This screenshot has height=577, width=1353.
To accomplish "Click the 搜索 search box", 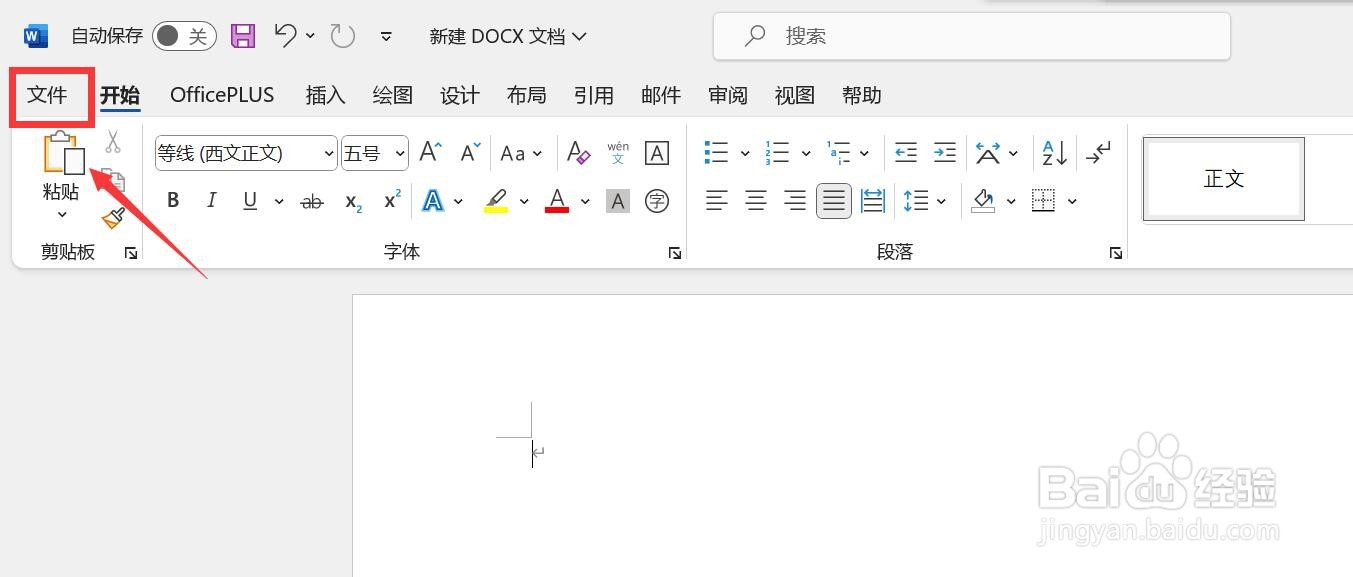I will pos(970,35).
